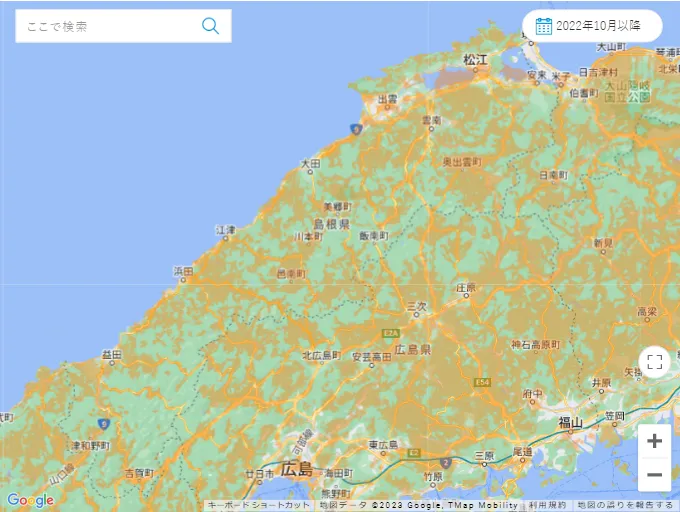Click the search magnifier icon
This screenshot has height=512, width=680.
click(x=210, y=26)
